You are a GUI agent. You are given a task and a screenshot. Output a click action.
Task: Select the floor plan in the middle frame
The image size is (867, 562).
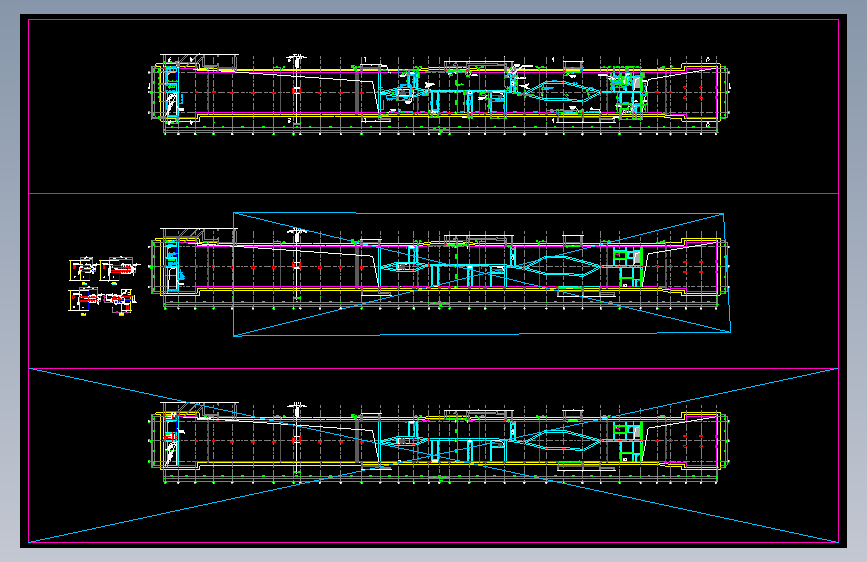pyautogui.click(x=440, y=268)
